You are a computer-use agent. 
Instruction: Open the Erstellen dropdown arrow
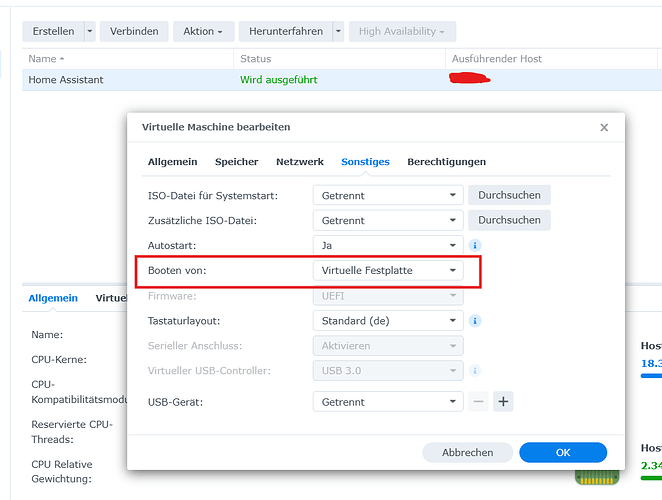[90, 31]
